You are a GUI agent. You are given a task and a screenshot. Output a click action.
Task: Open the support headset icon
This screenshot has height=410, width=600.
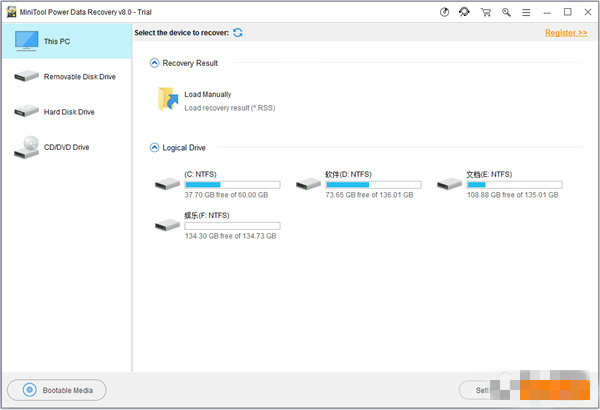click(464, 12)
